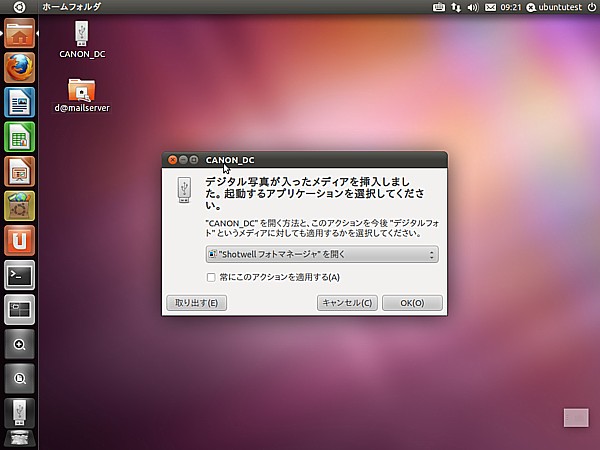Maximize the CANON_DC dialog window
600x450 pixels.
point(194,160)
